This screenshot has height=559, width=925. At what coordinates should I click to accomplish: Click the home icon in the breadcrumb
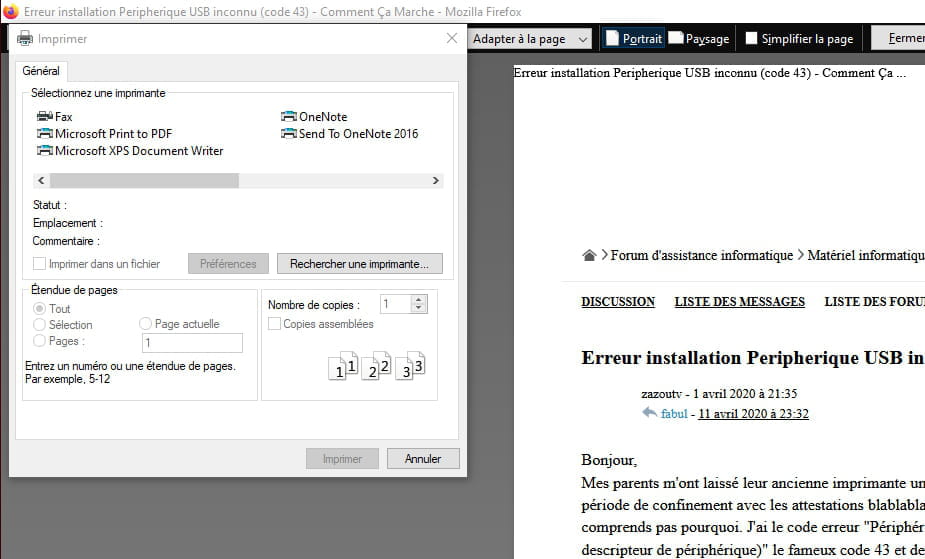click(x=589, y=255)
